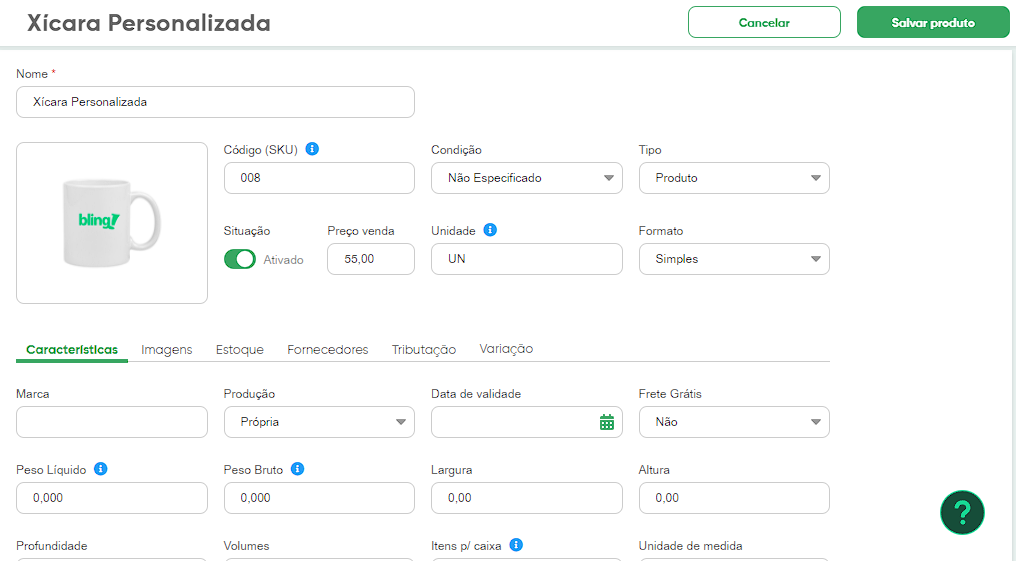This screenshot has height=561, width=1016.
Task: Click the Peso Líquido info icon
Action: pyautogui.click(x=101, y=469)
